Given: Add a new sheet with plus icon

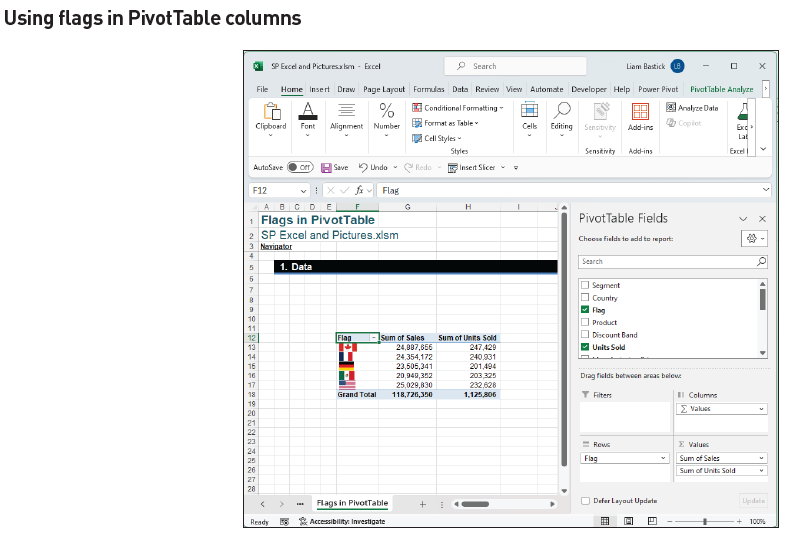Looking at the screenshot, I should click(x=422, y=504).
